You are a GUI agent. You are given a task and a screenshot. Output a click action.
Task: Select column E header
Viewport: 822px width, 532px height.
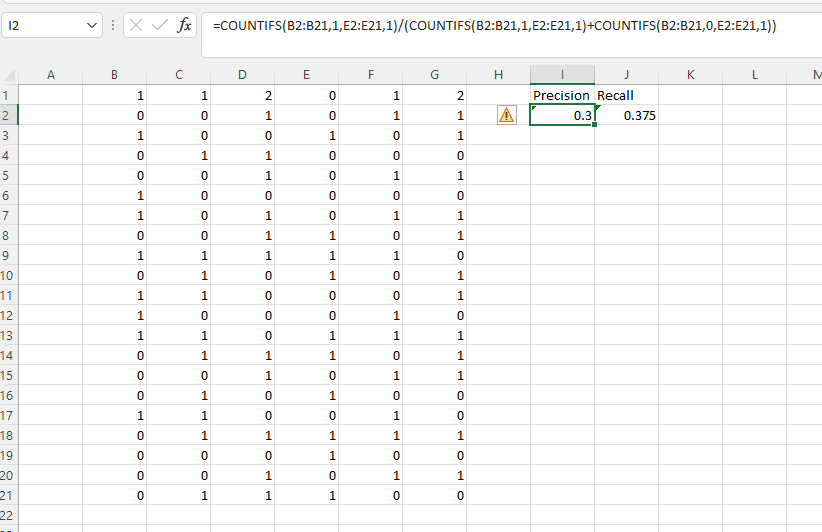(x=306, y=75)
